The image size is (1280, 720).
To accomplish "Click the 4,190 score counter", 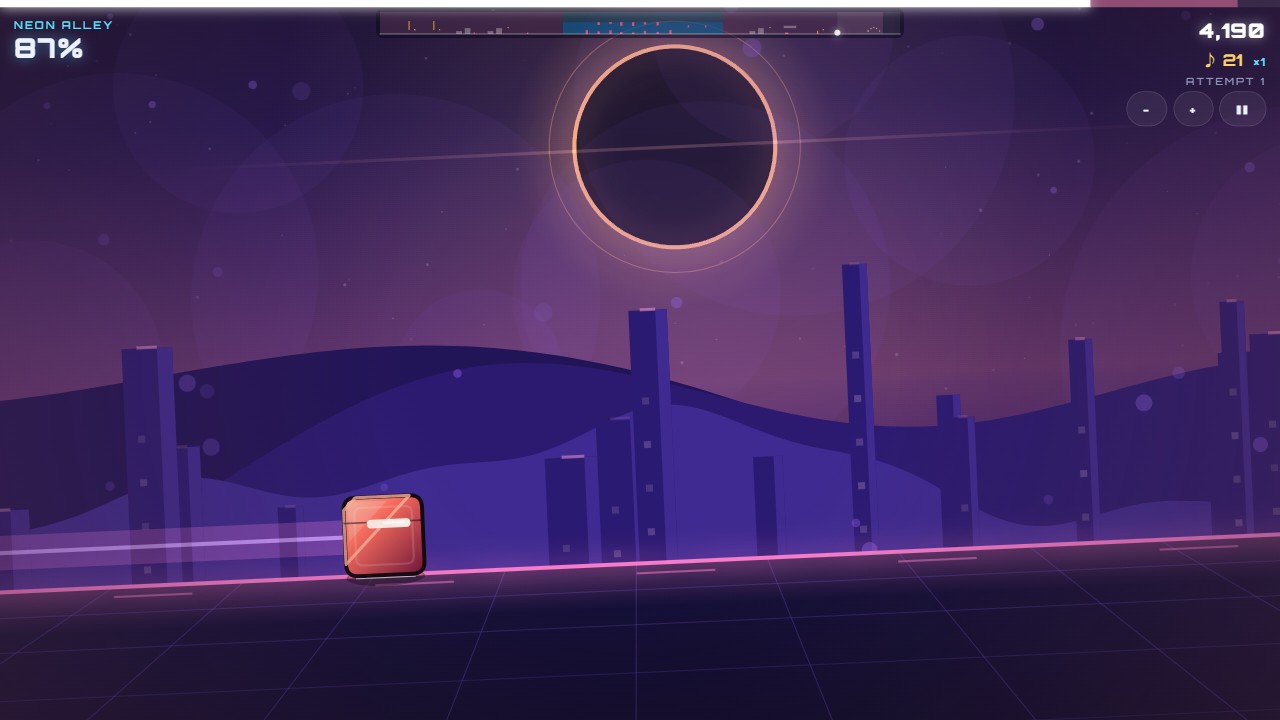I will [1231, 31].
